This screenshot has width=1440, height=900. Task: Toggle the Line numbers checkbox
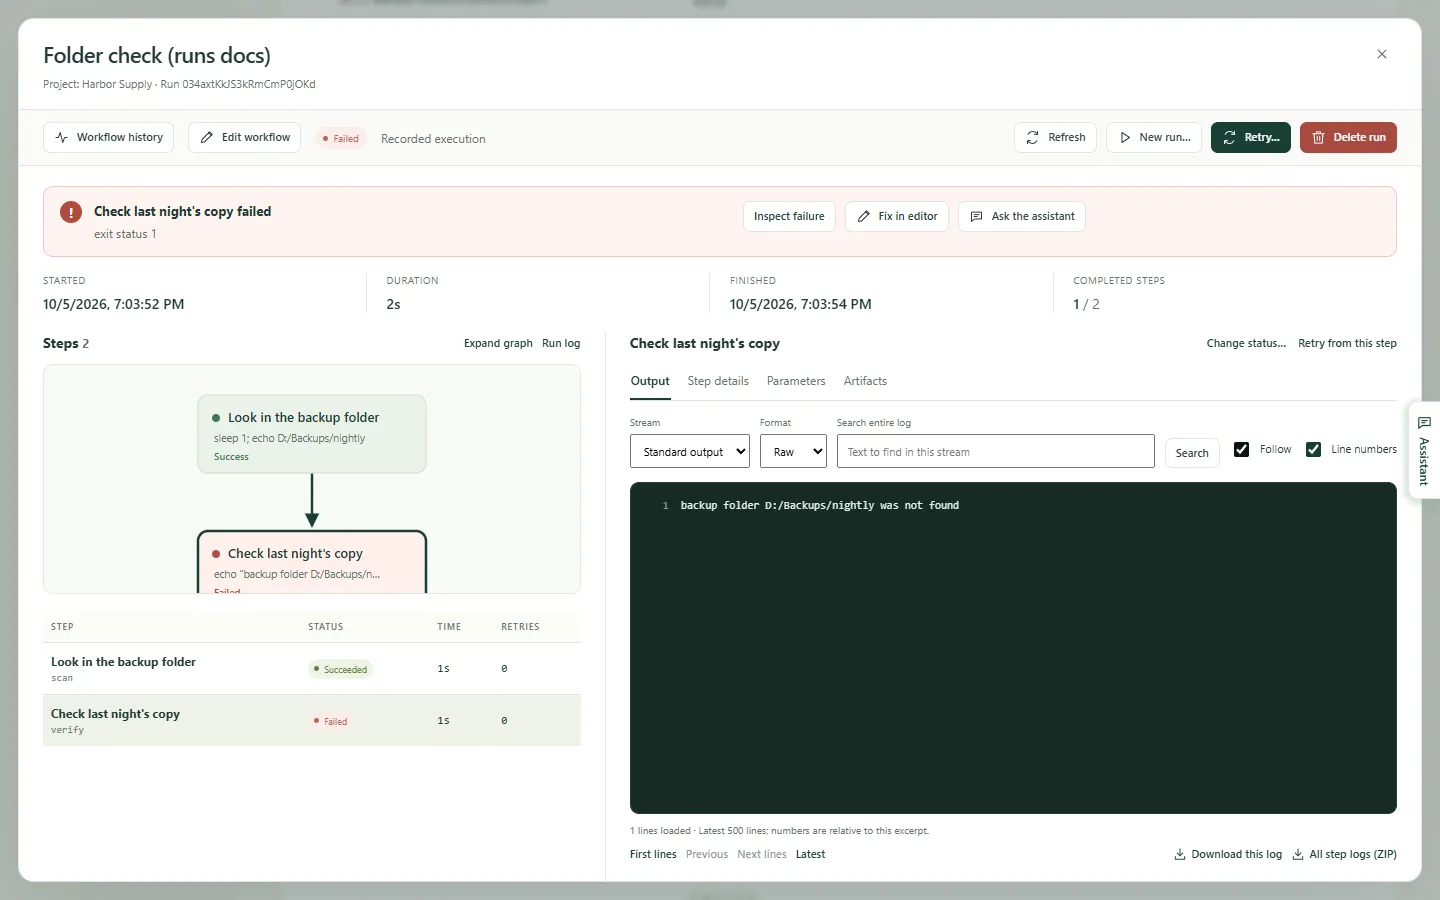1313,450
